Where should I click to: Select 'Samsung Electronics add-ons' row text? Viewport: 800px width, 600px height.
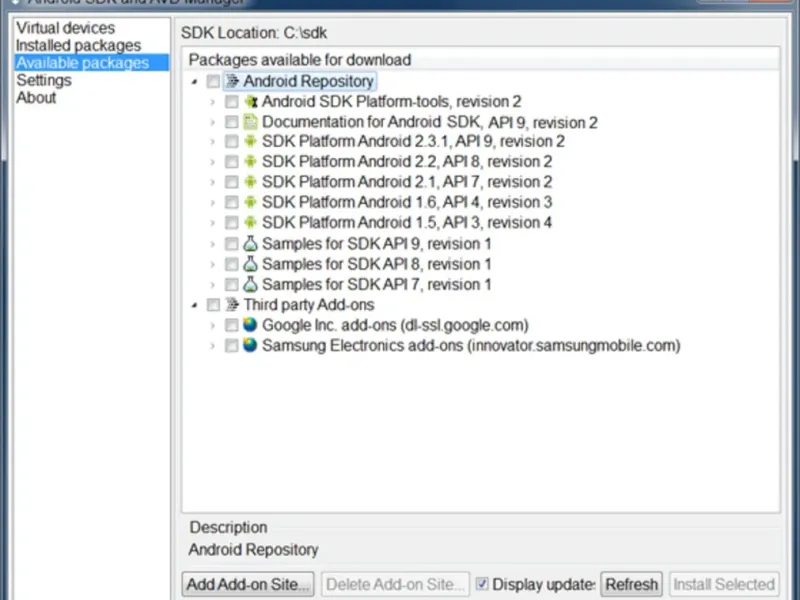[471, 345]
